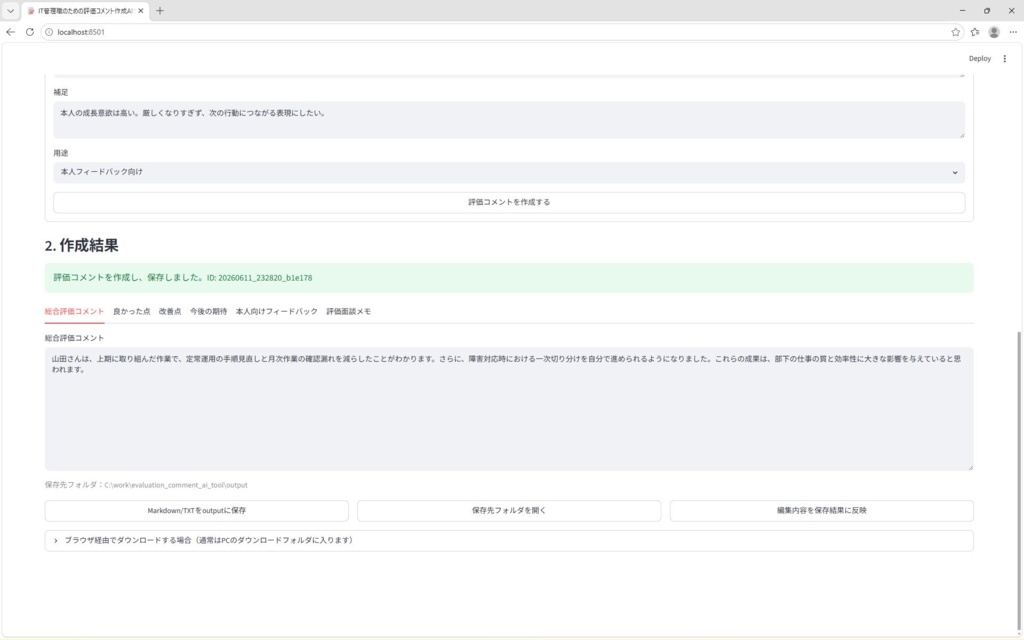Open a new browser tab
This screenshot has width=1024, height=640.
159,11
